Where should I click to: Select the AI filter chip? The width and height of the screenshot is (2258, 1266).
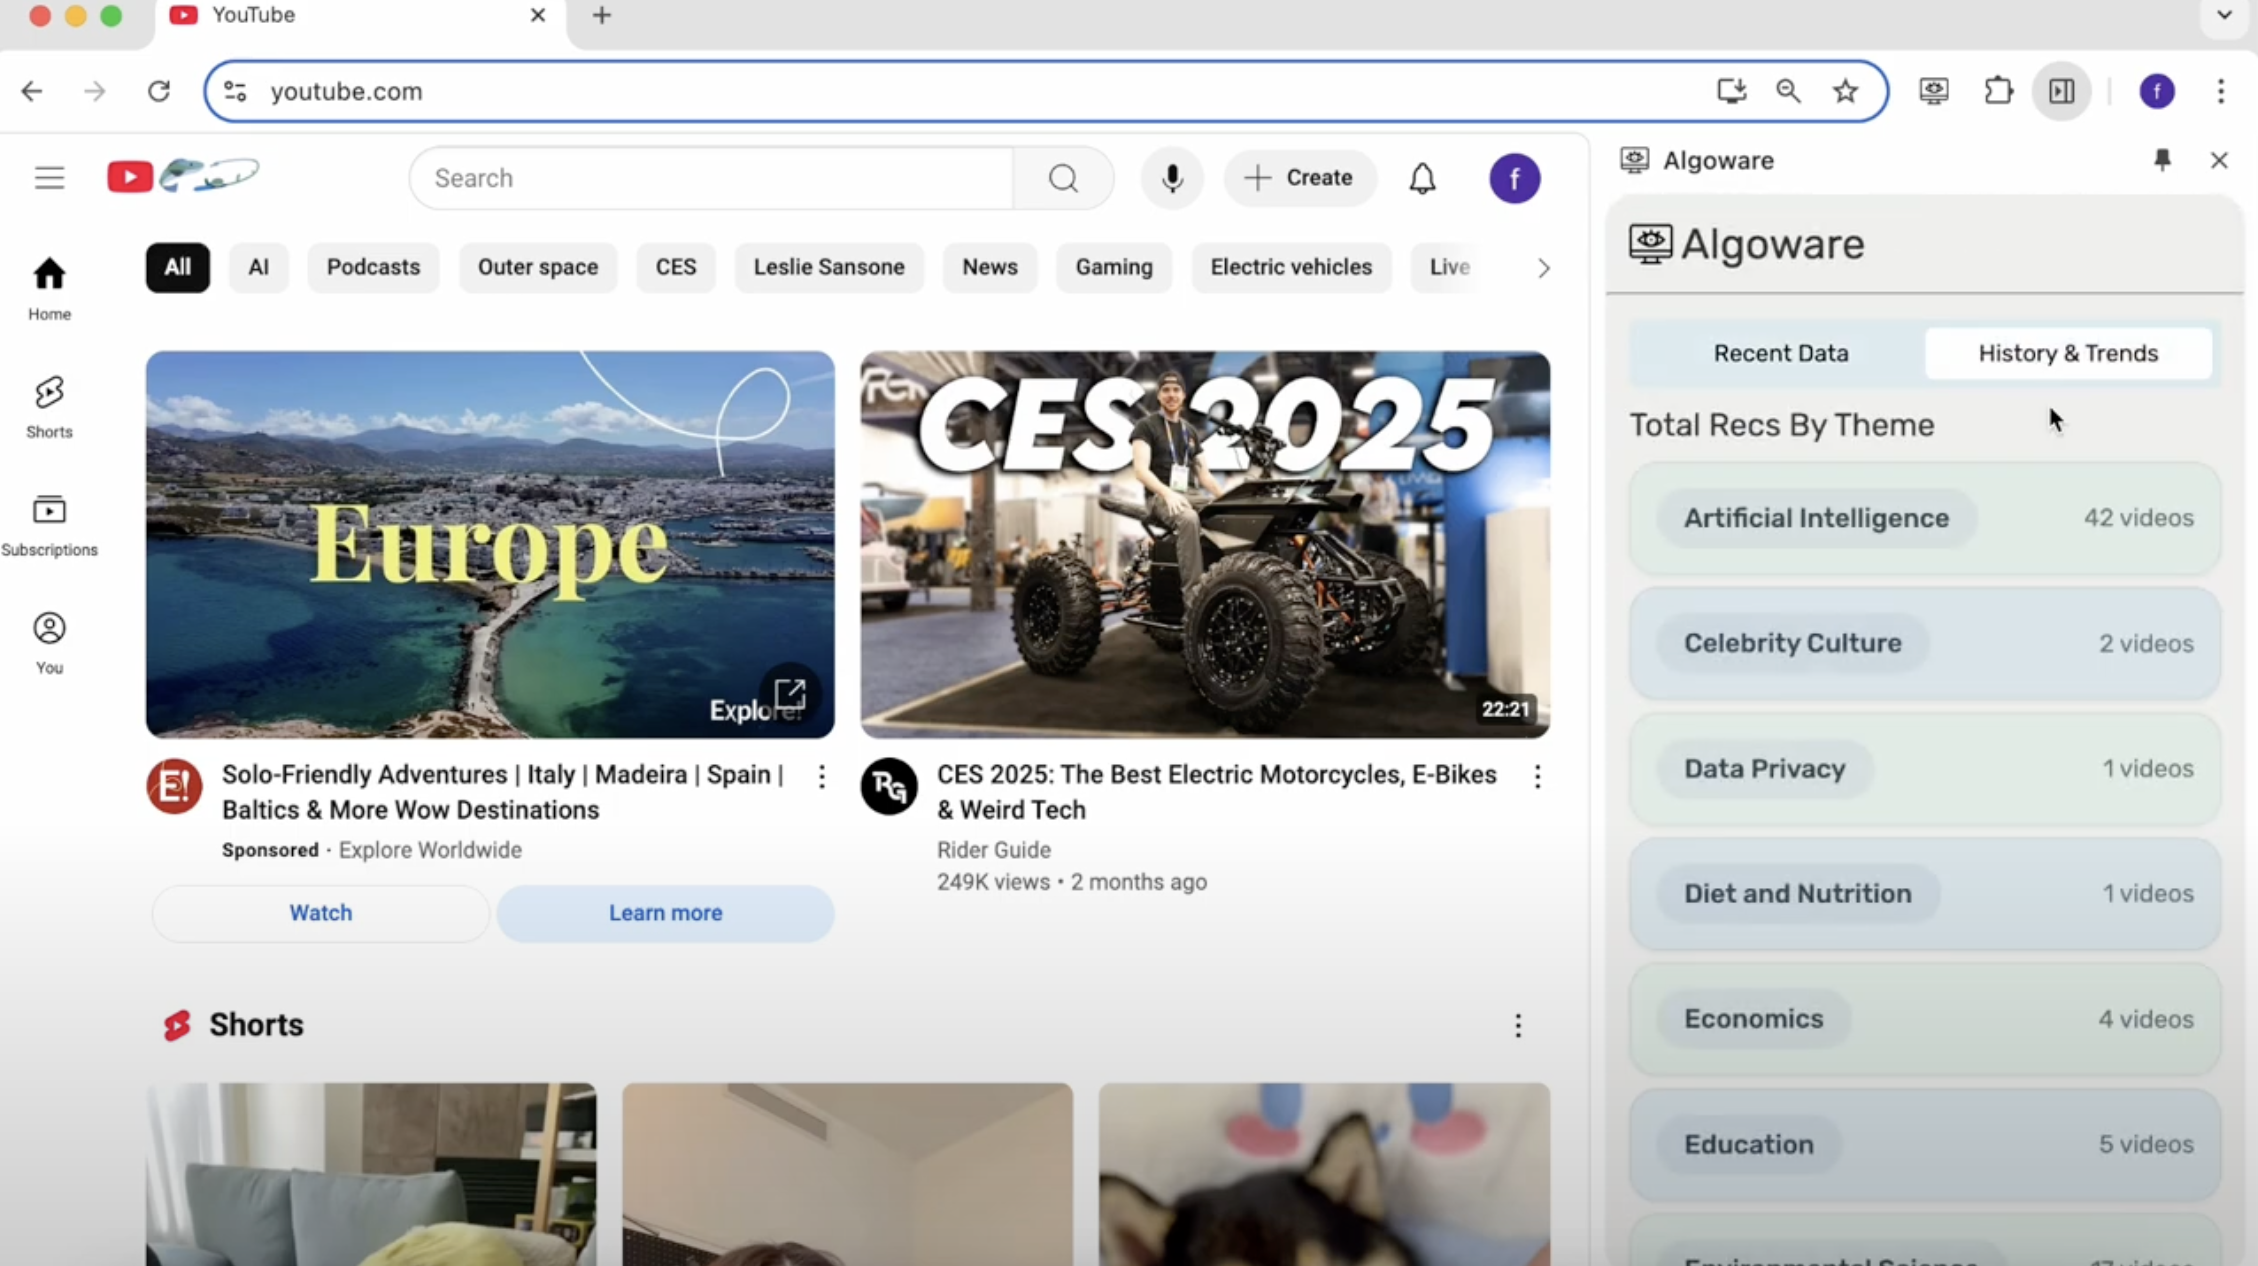point(258,267)
